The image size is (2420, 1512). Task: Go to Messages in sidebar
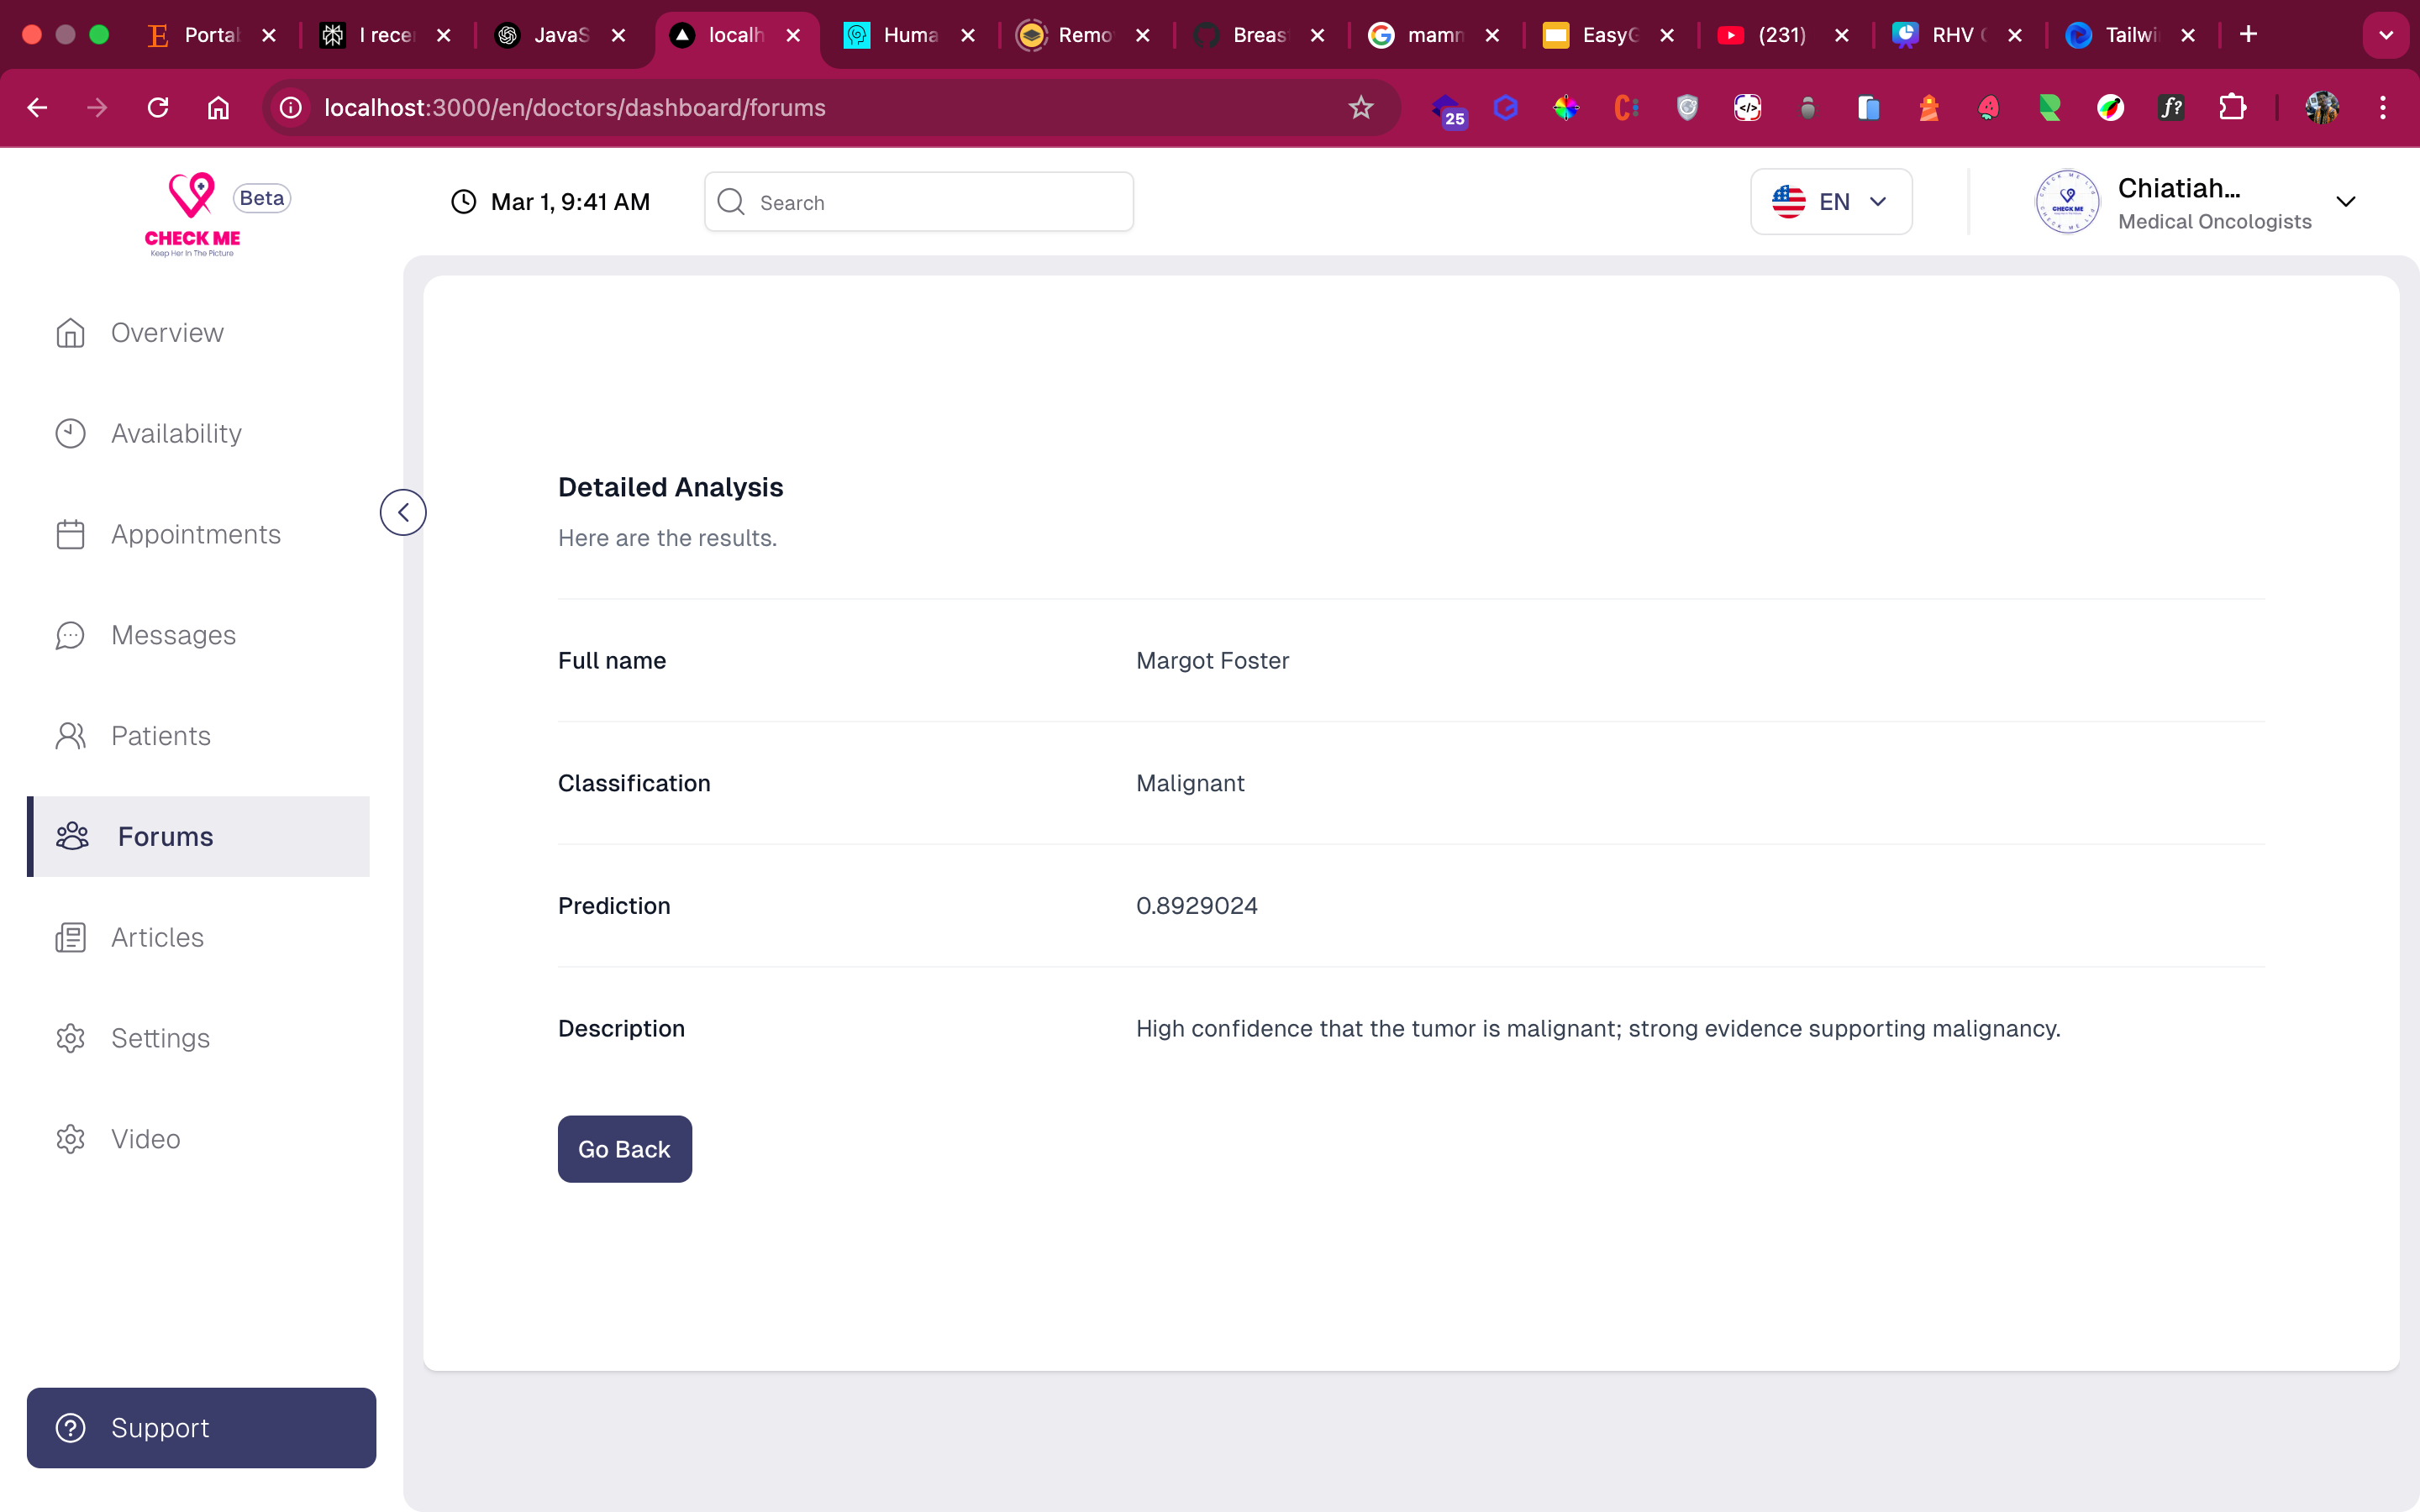point(173,635)
